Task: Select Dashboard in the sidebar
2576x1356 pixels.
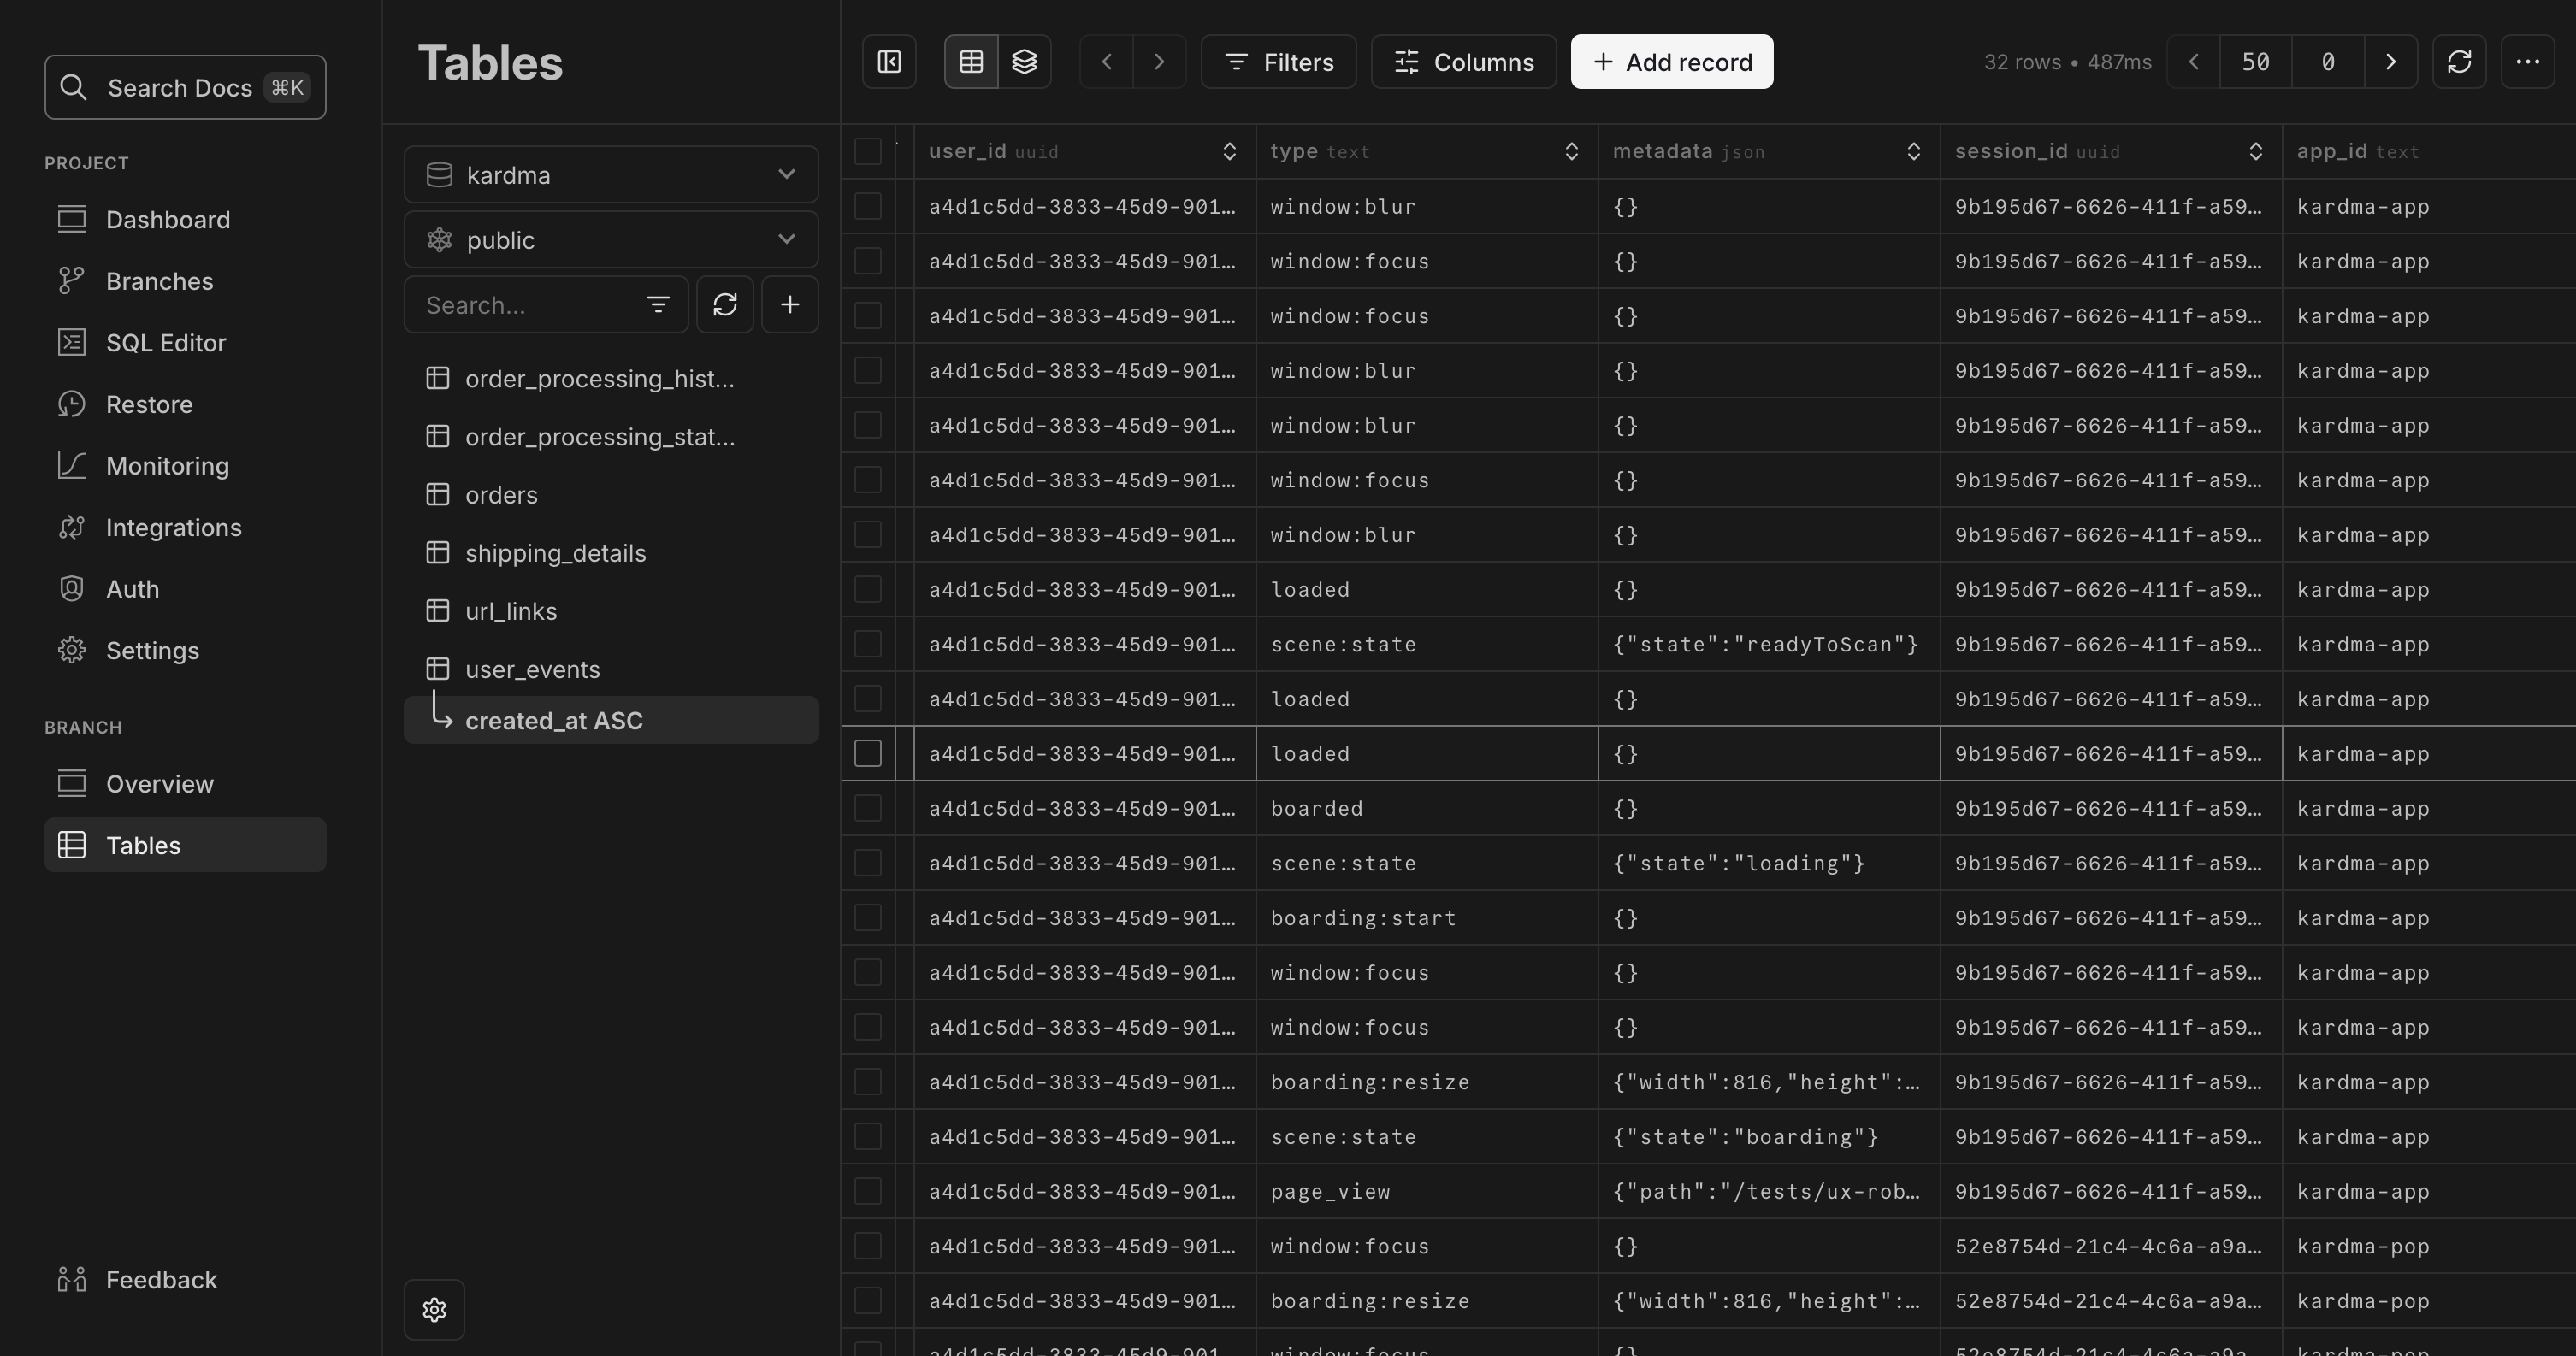Action: tap(167, 219)
